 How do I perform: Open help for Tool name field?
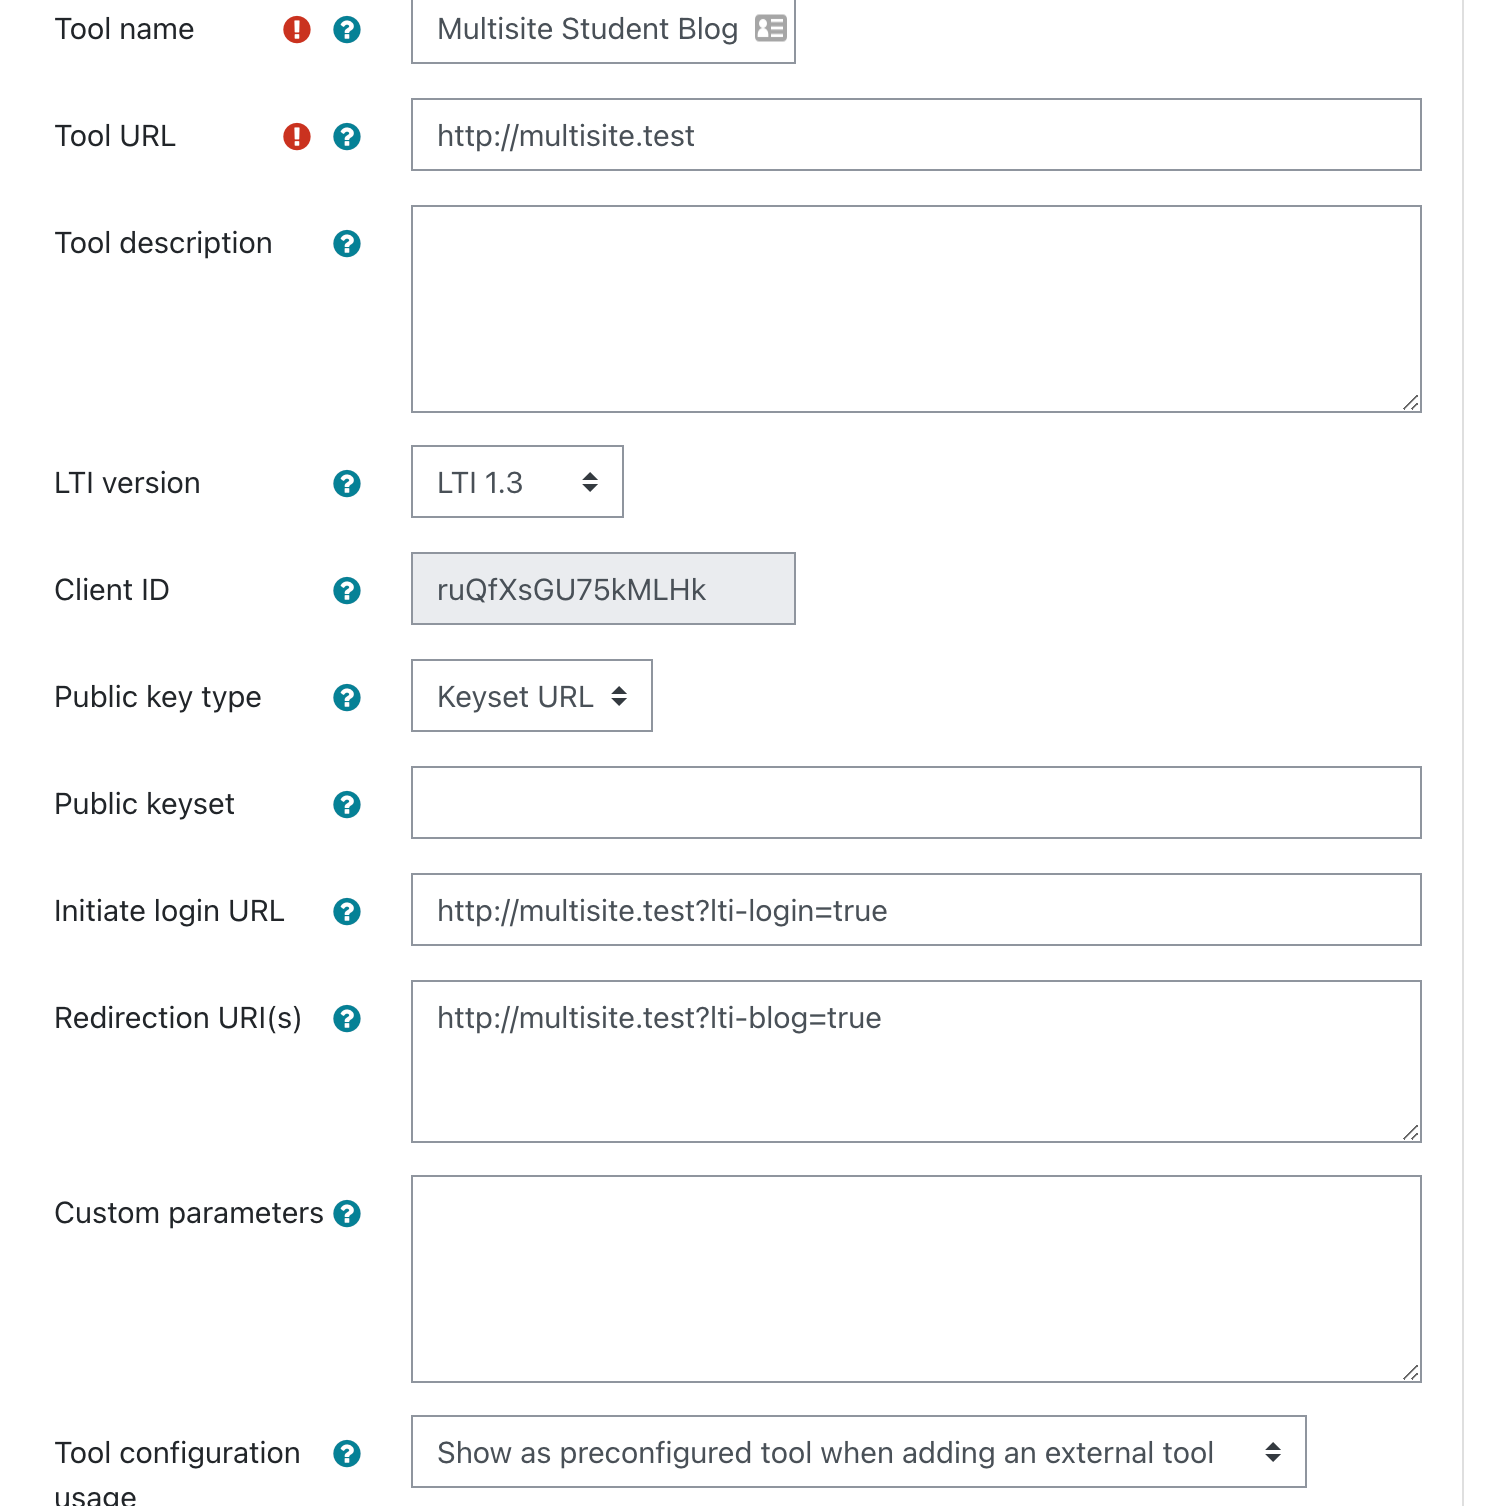347,30
